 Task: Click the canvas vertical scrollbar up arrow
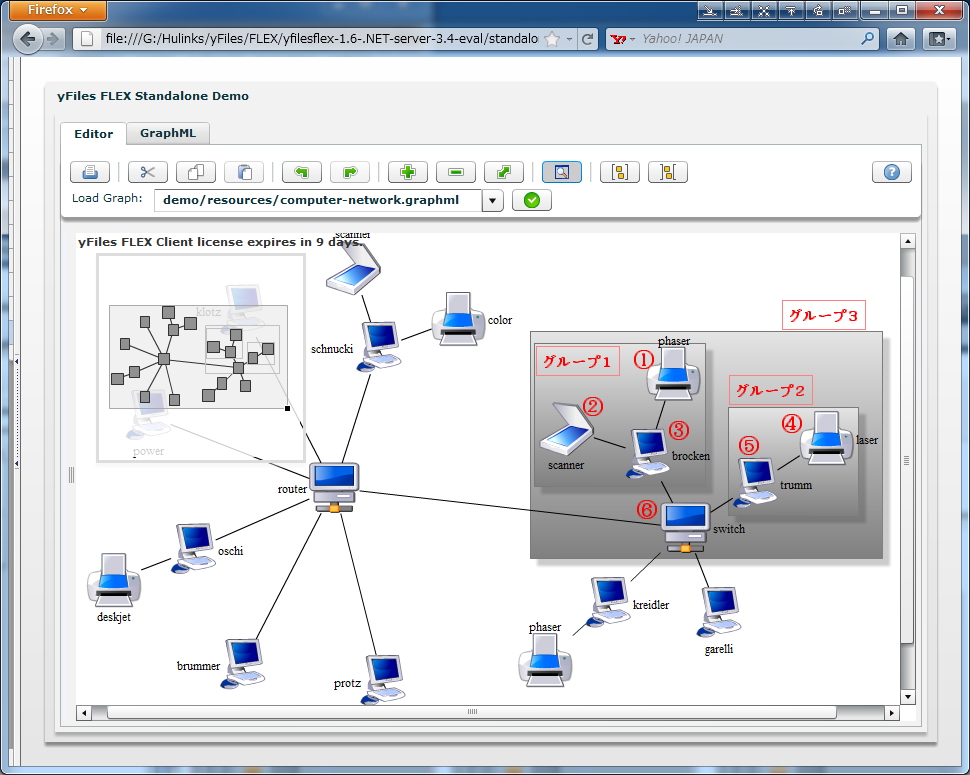coord(908,241)
